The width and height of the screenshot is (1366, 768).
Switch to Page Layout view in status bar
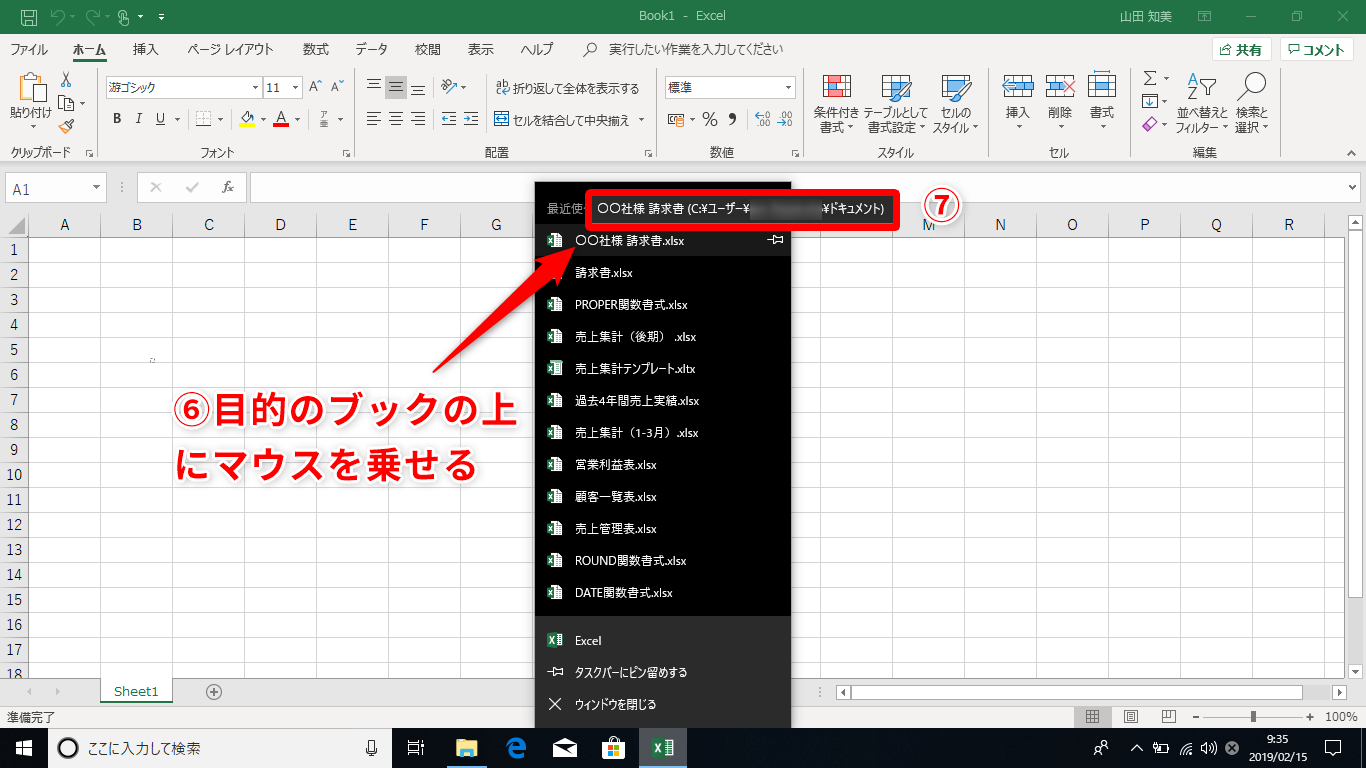point(1131,717)
